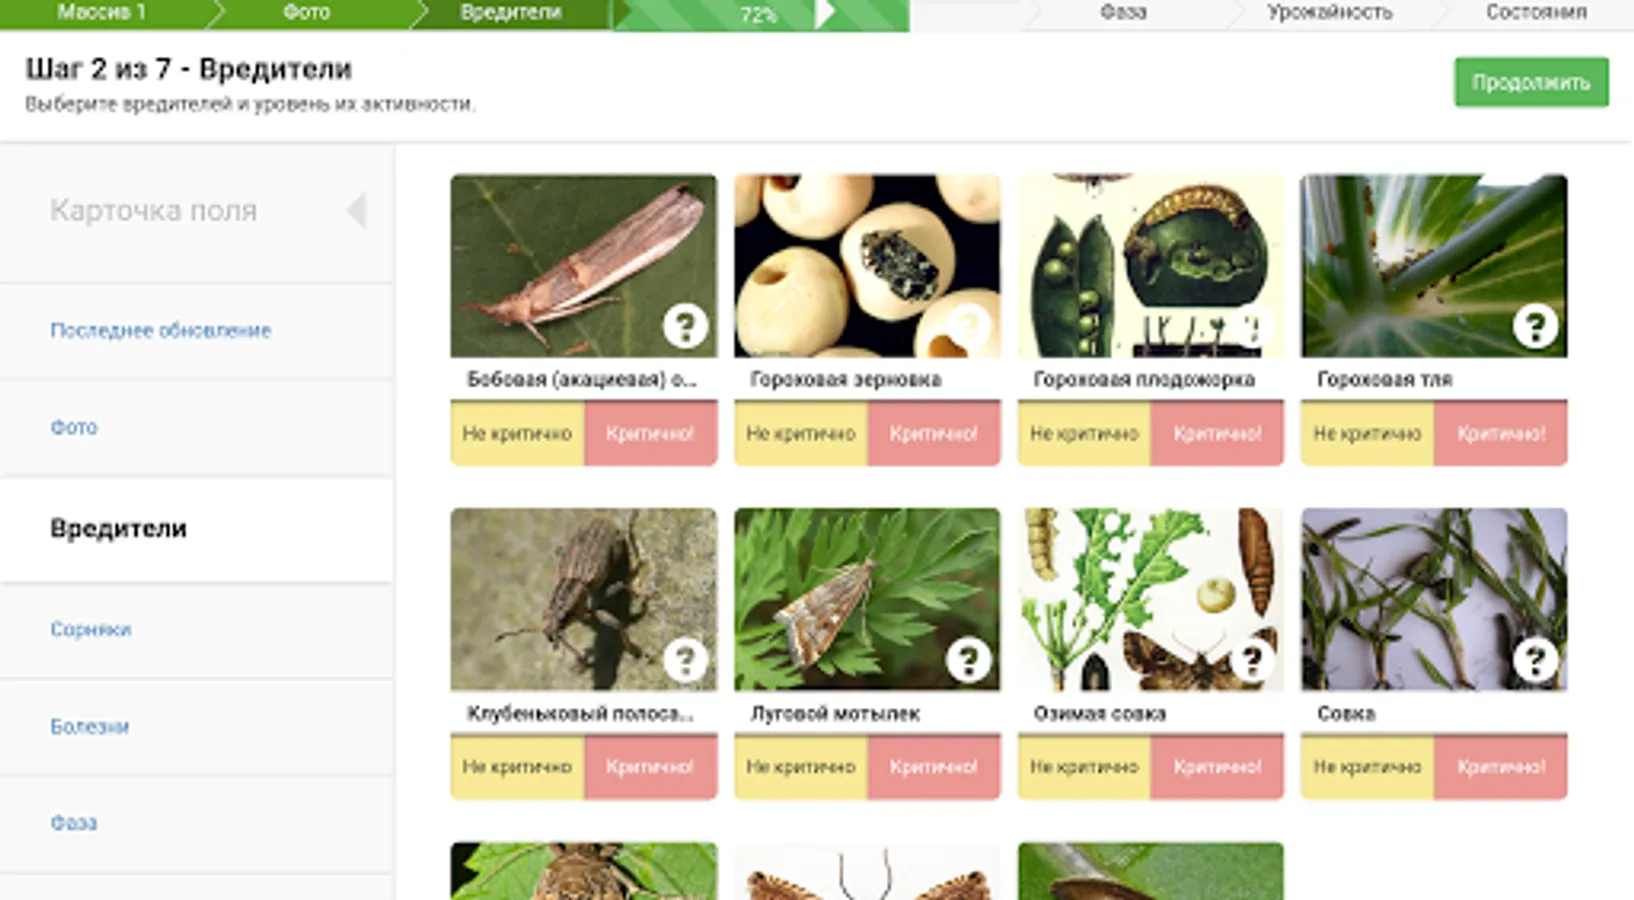Open Последнее обновление link
Viewport: 1634px width, 900px height.
(161, 330)
